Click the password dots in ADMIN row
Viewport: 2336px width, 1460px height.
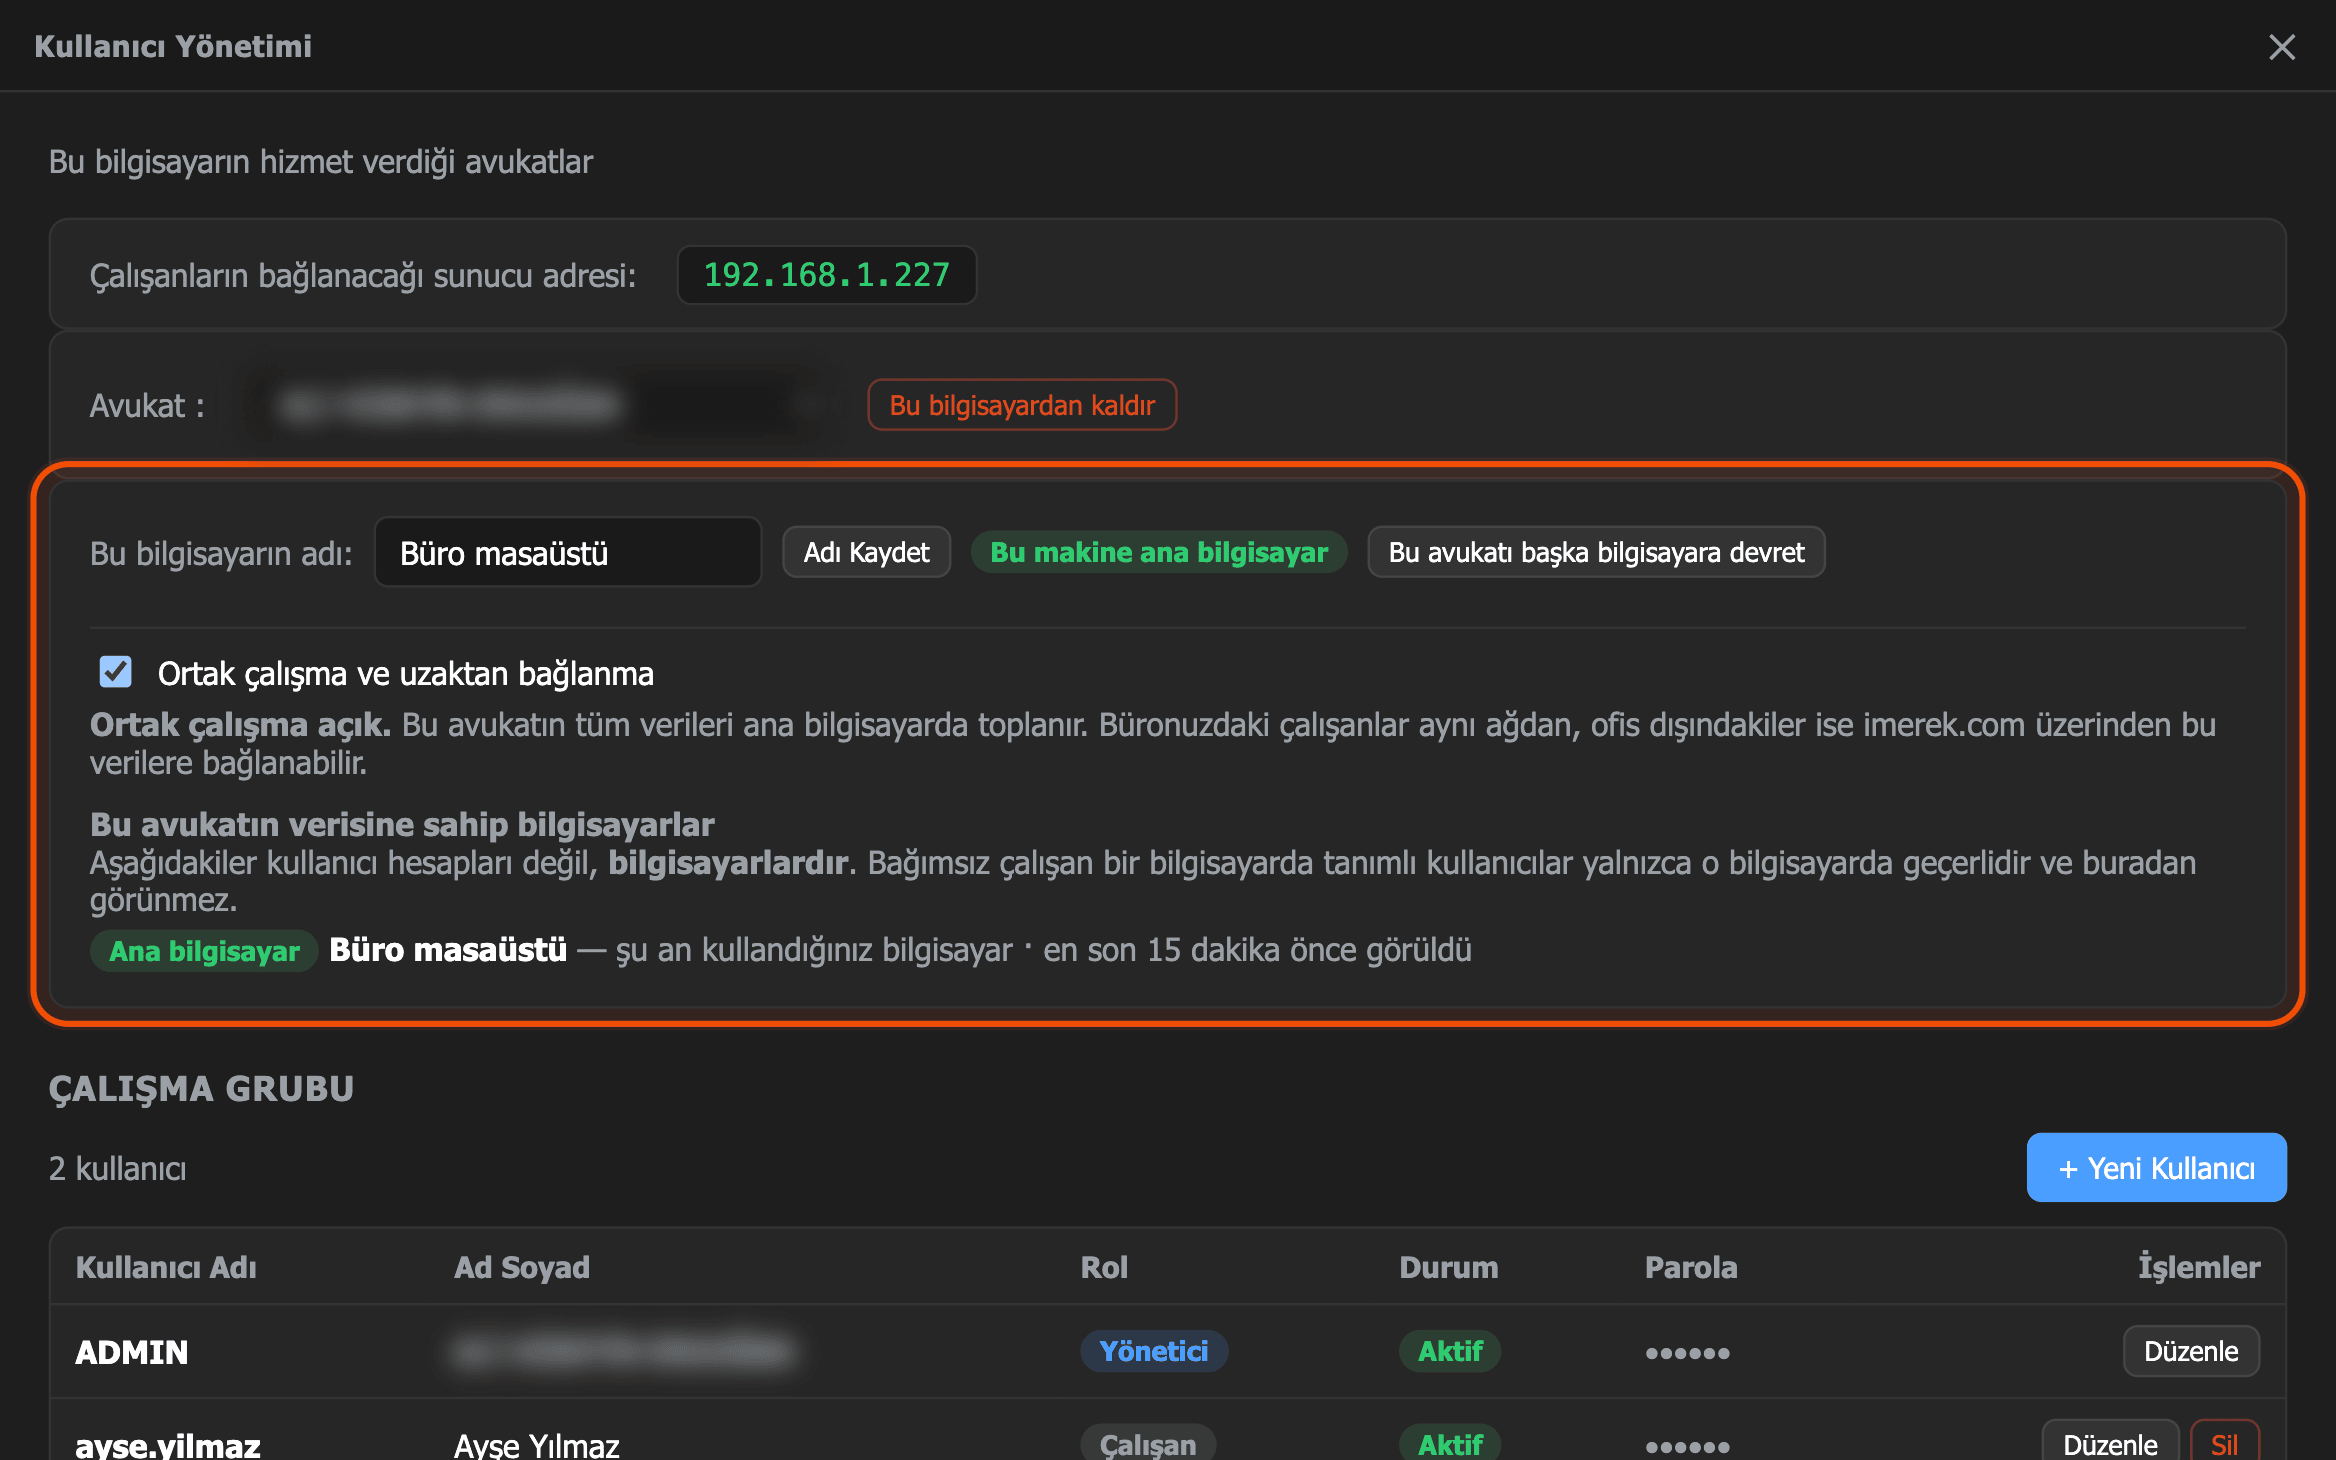coord(1687,1353)
